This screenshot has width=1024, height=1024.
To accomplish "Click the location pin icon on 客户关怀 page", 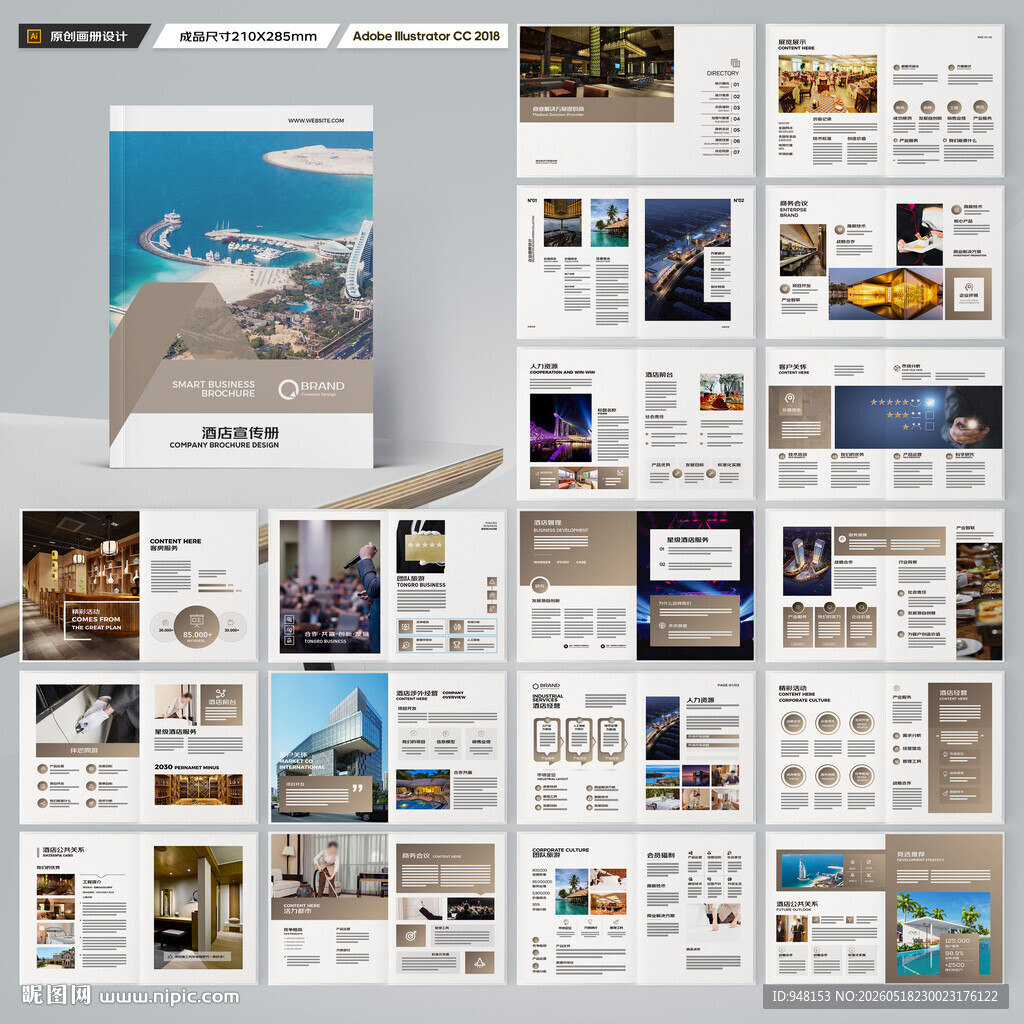I will click(x=790, y=398).
